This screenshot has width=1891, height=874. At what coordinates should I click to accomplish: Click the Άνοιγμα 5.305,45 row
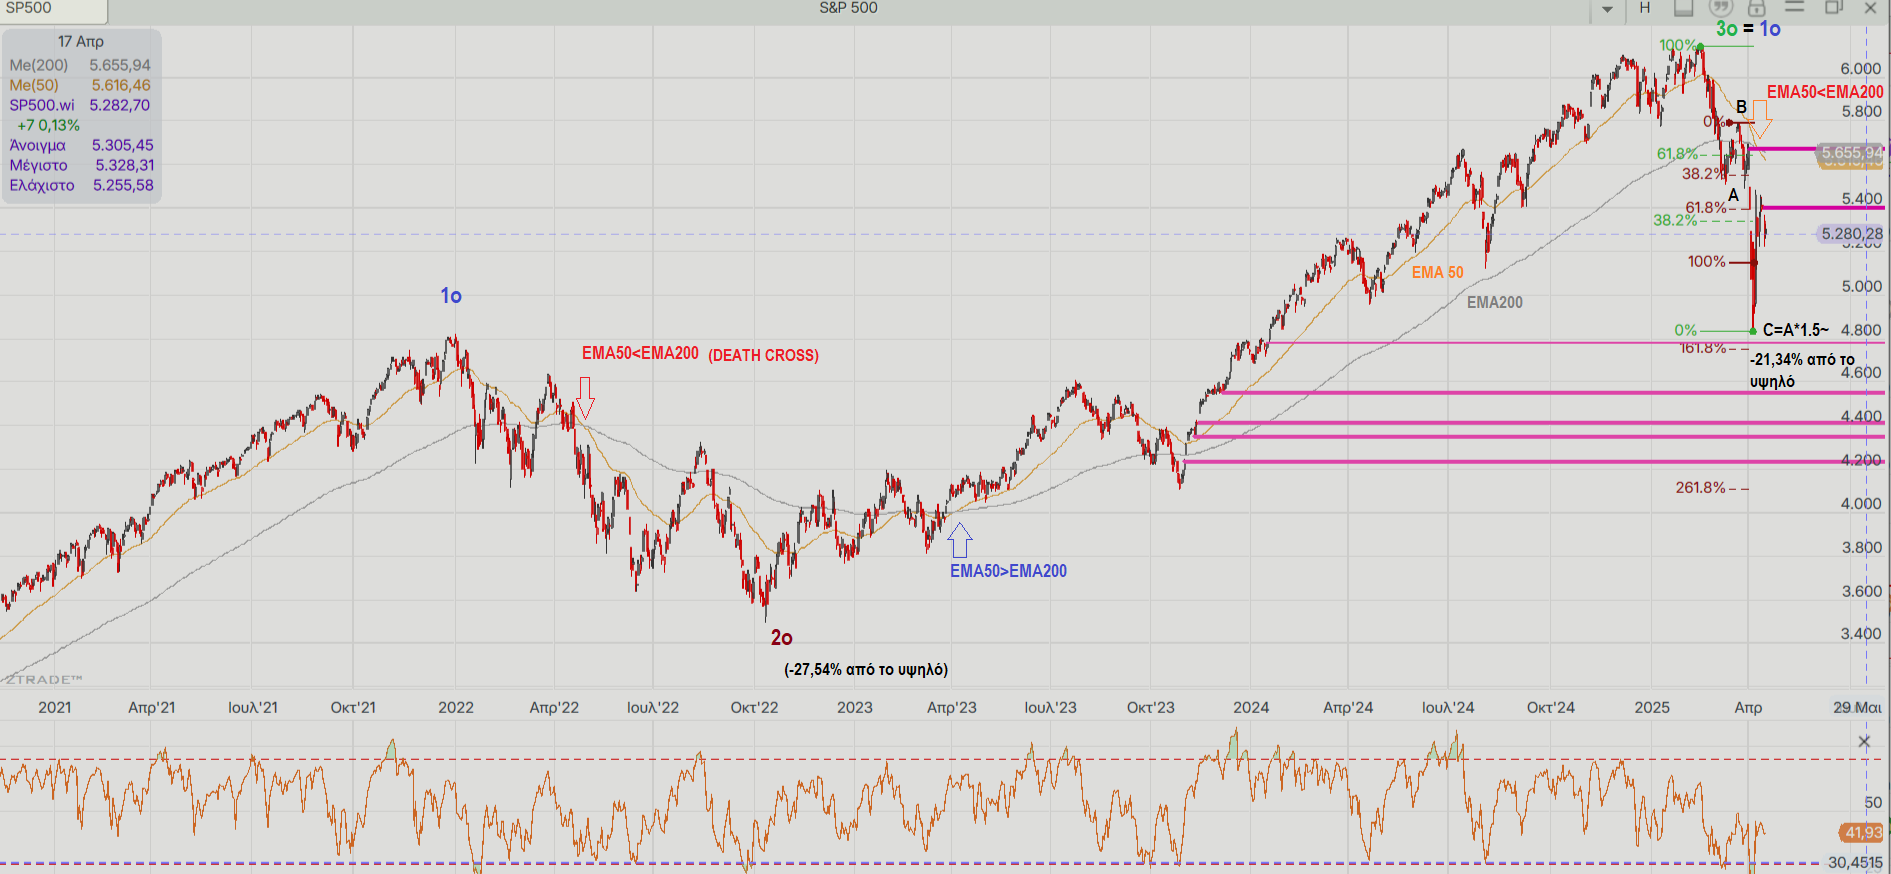(x=81, y=145)
